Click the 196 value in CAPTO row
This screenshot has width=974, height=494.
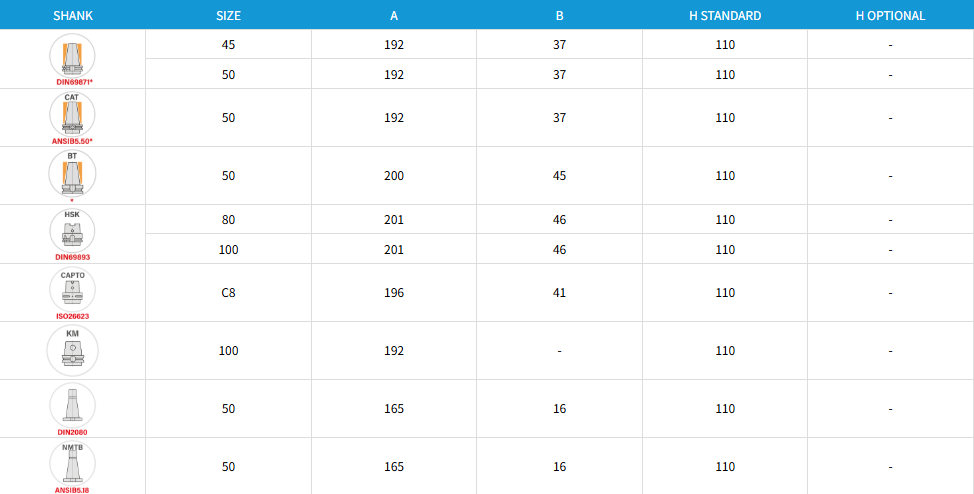click(394, 293)
